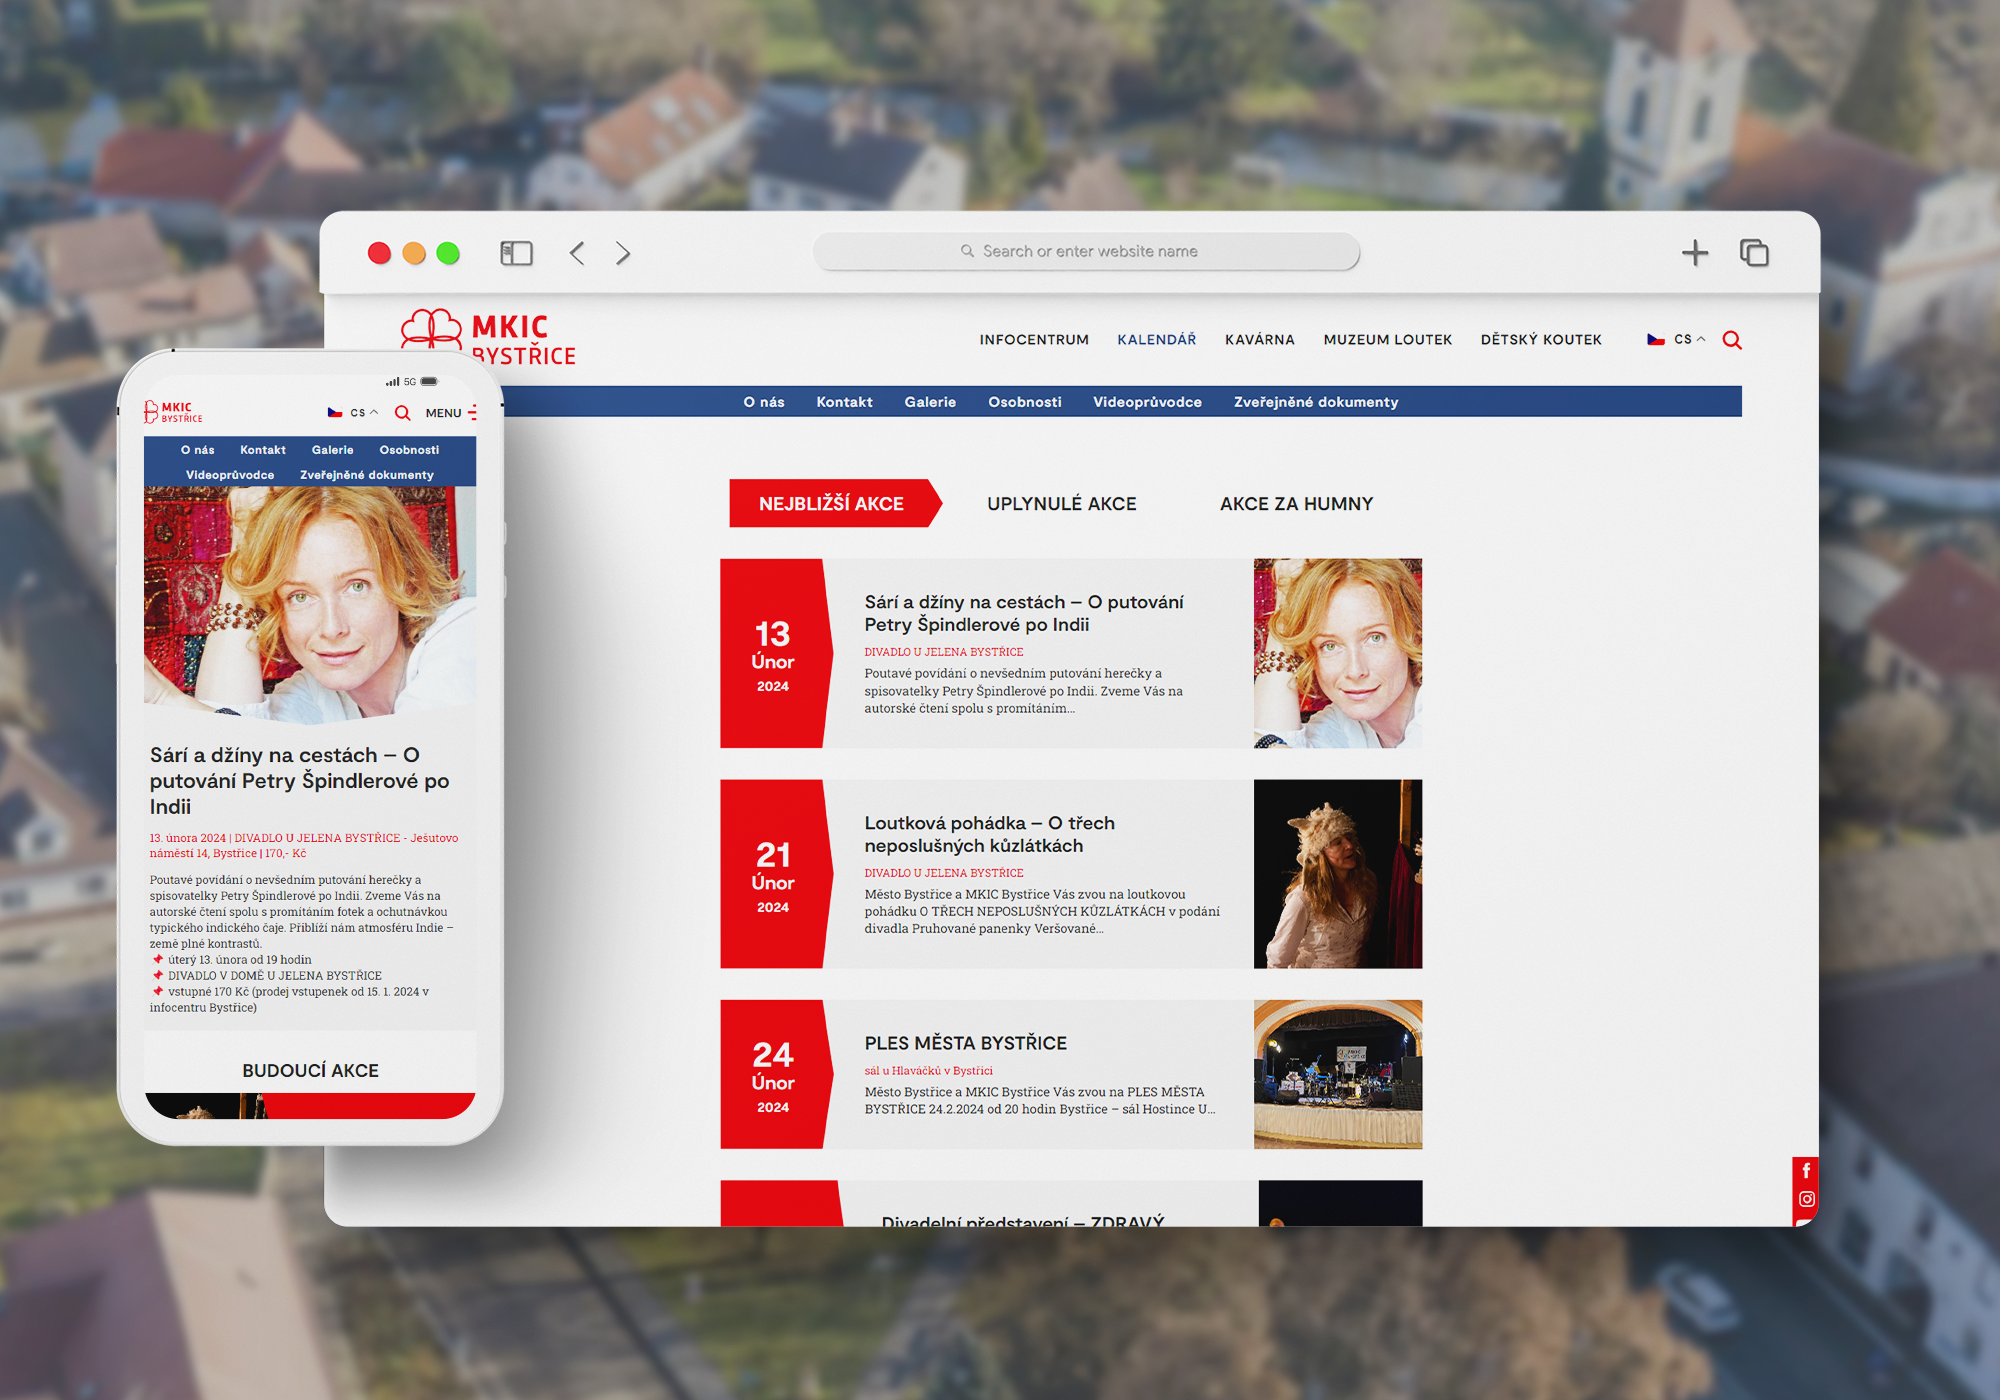Image resolution: width=2000 pixels, height=1400 pixels.
Task: Open the mobile MENU hamburger
Action: pos(451,413)
